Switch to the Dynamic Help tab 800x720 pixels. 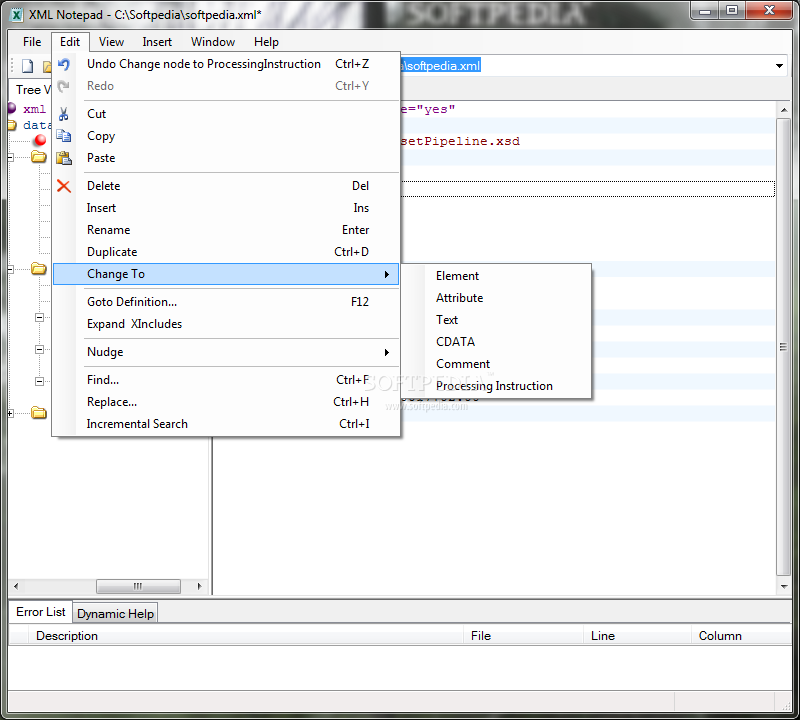114,612
